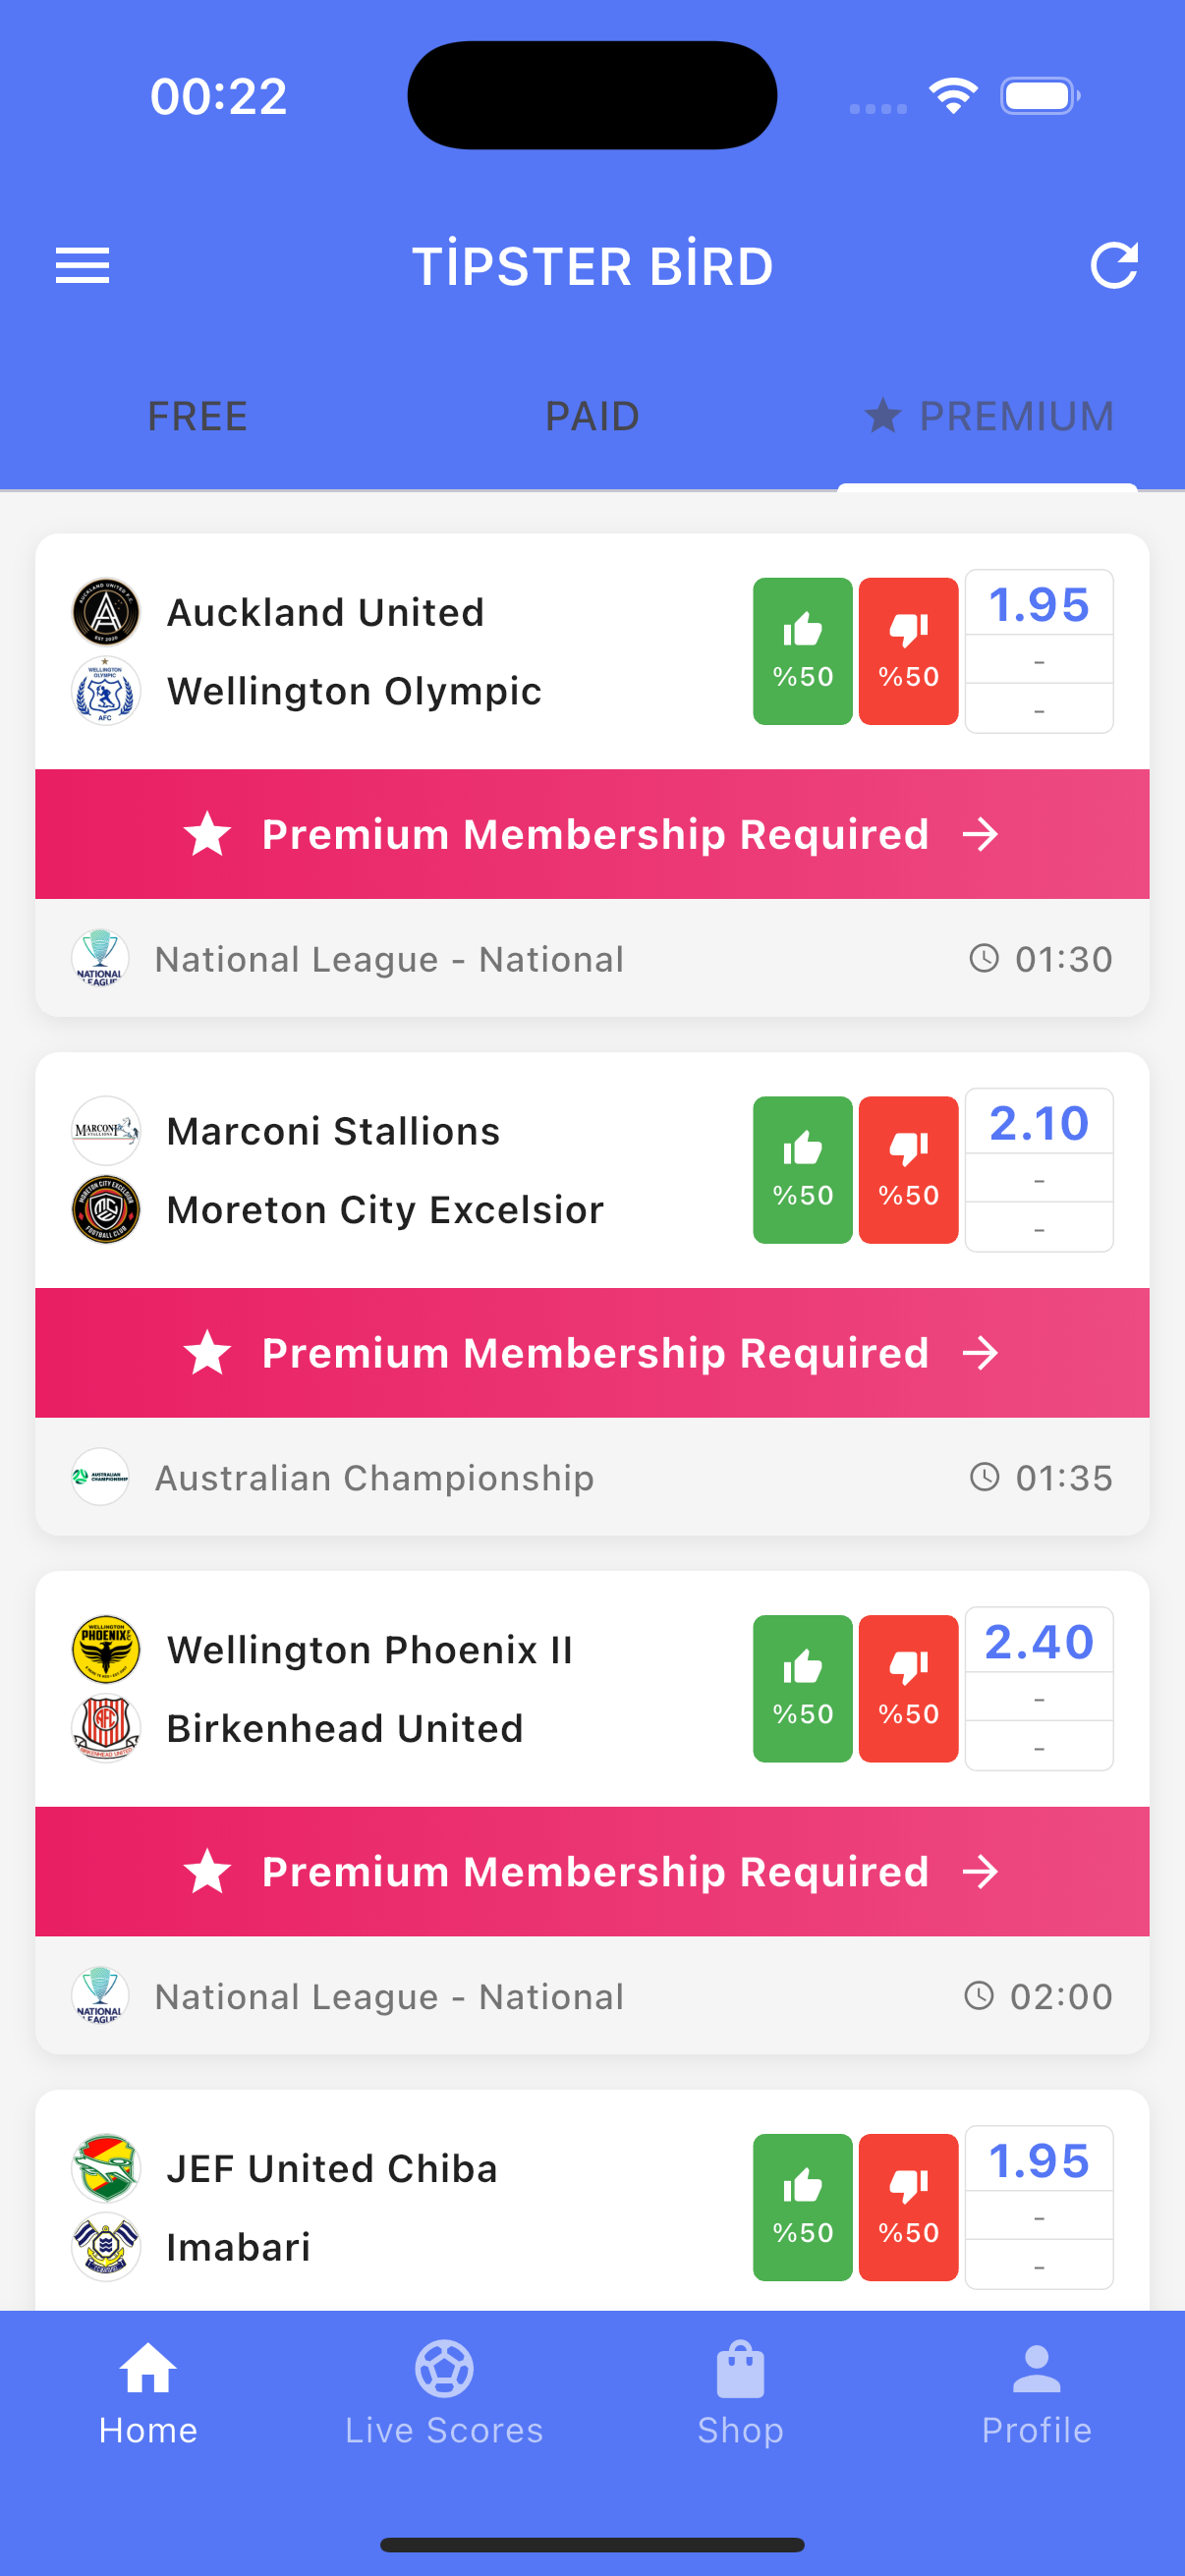Refresh the tips list
1185x2576 pixels.
[1113, 266]
